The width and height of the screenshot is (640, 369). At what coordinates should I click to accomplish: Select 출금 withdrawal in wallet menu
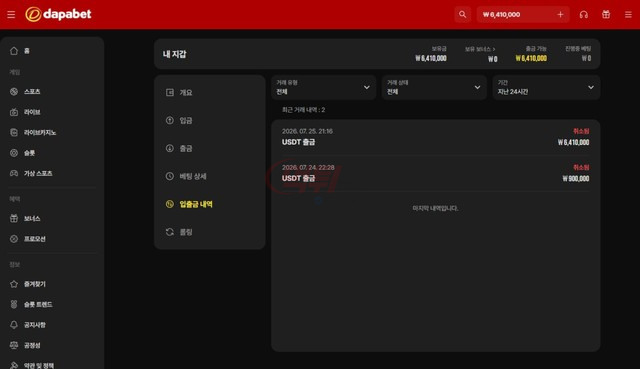pyautogui.click(x=209, y=148)
